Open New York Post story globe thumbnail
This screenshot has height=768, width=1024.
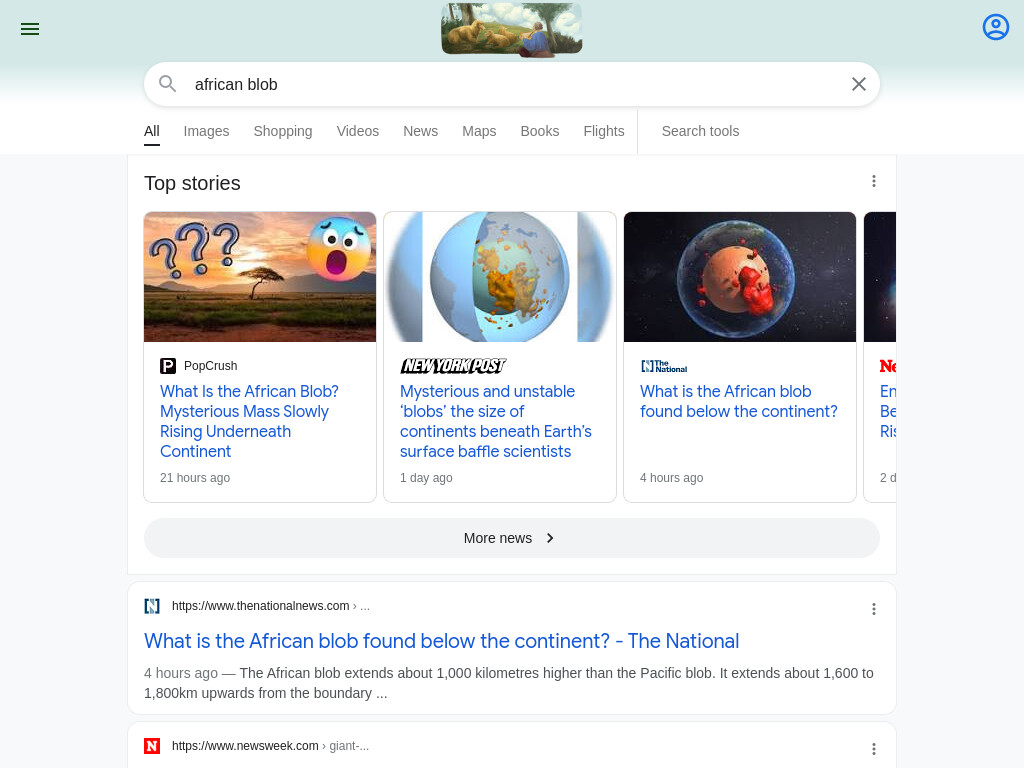point(500,276)
